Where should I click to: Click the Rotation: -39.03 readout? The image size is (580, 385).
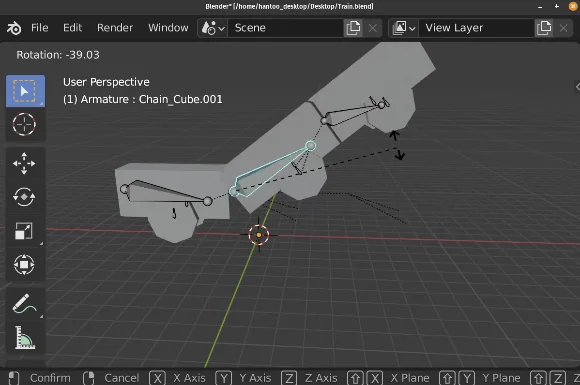point(58,55)
